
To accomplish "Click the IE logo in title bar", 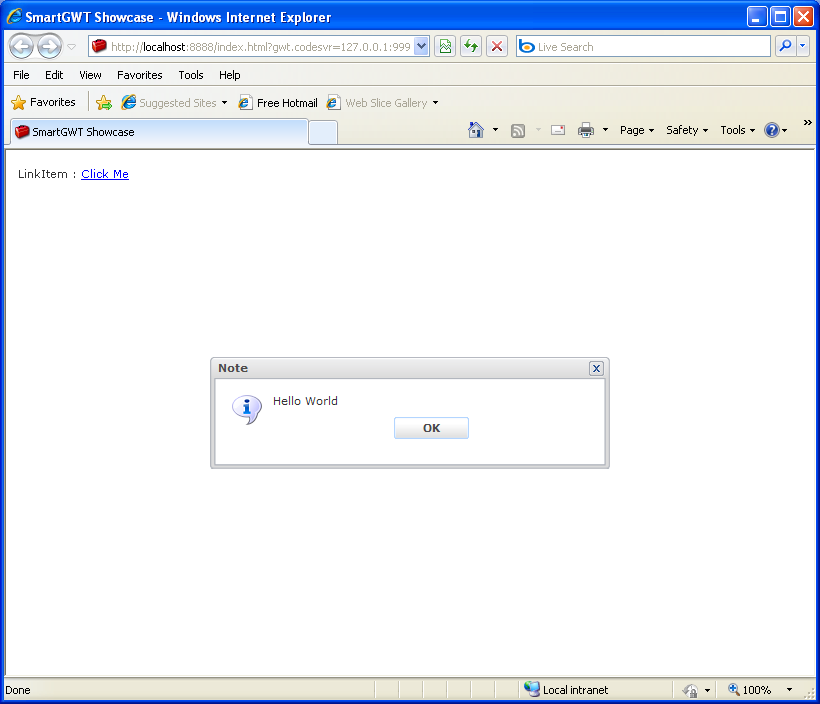I will coord(14,17).
